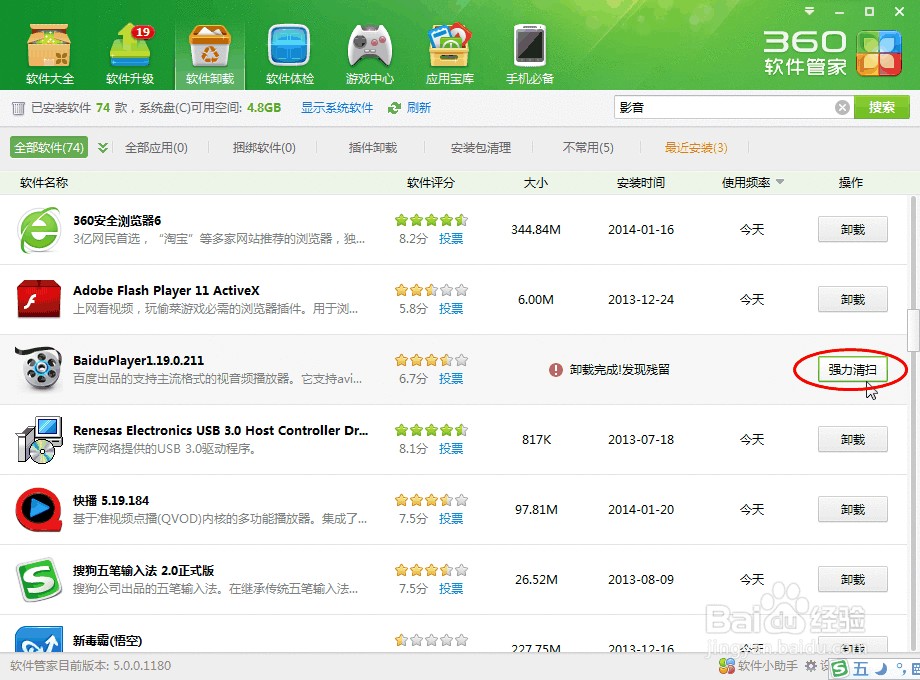This screenshot has height=680, width=920.
Task: Select the 全部软件(74) tab
Action: 49,147
